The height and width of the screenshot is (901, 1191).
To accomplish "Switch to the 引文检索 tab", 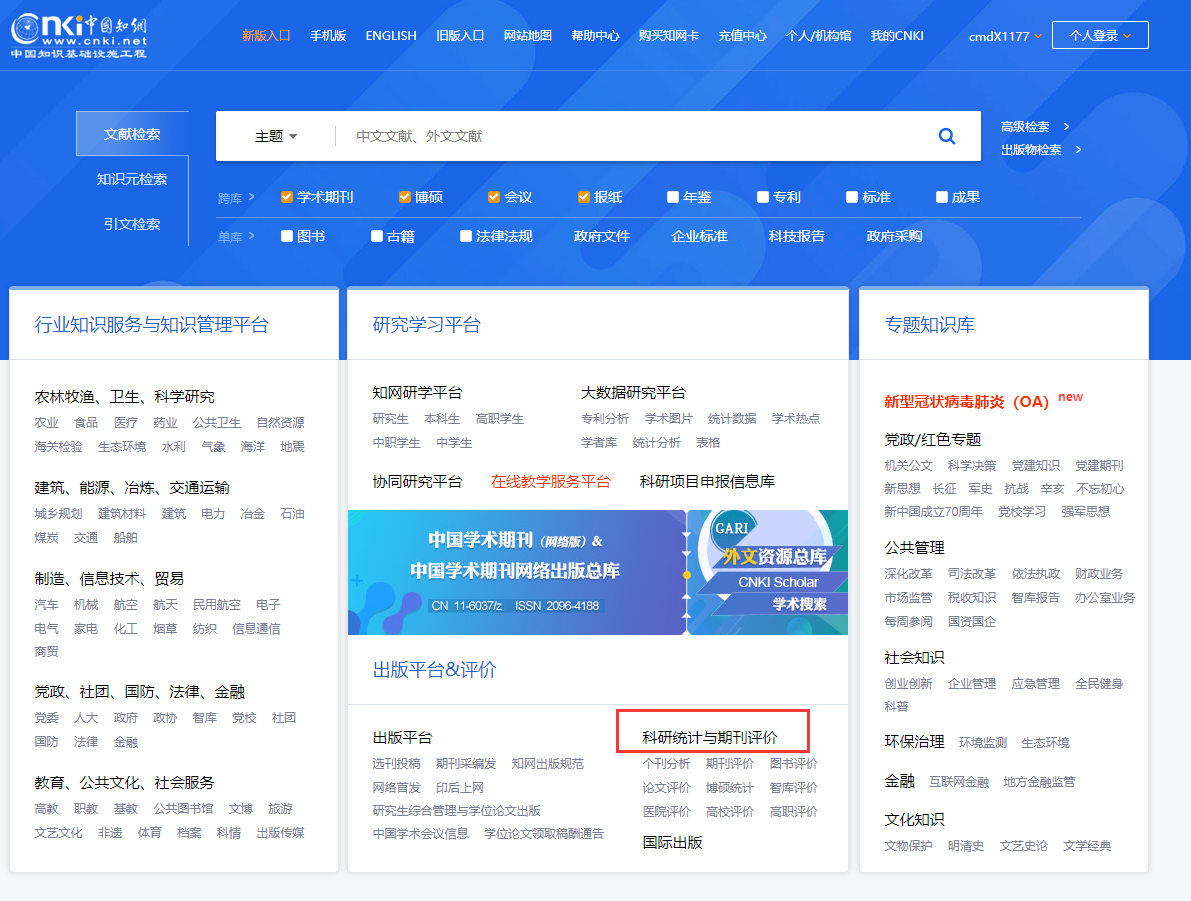I will [132, 224].
